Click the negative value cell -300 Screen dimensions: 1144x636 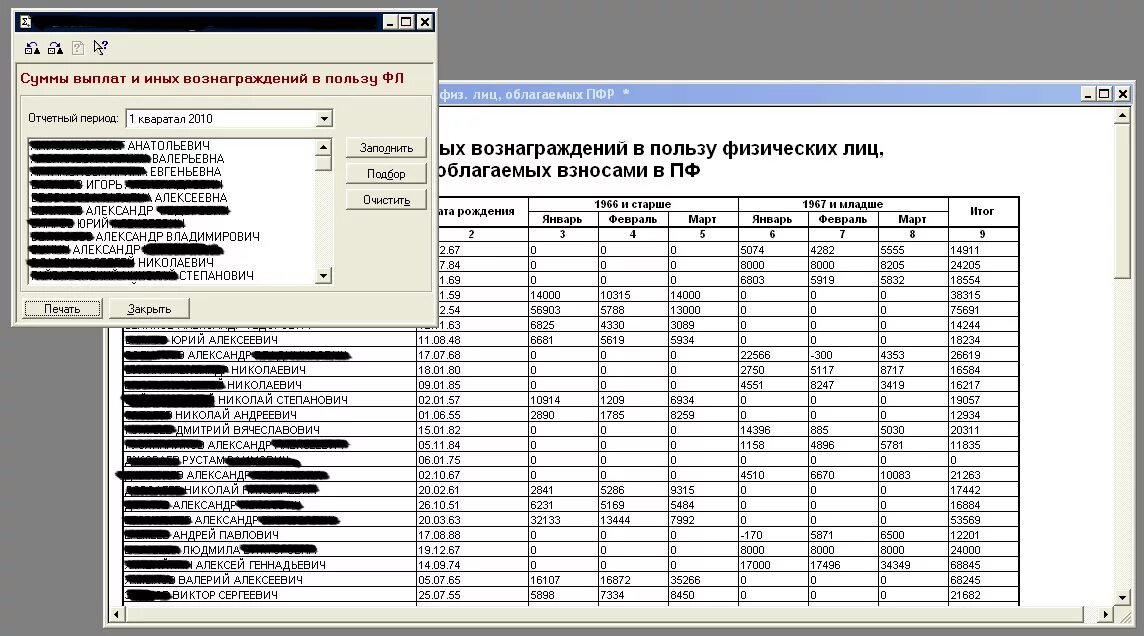tap(843, 355)
